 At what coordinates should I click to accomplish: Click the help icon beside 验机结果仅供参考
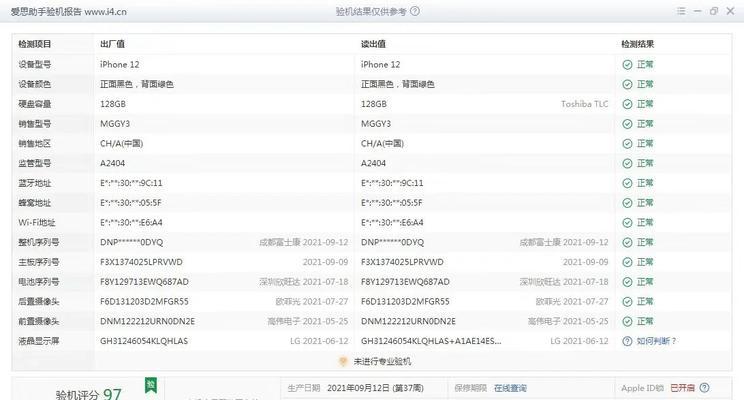tap(415, 11)
